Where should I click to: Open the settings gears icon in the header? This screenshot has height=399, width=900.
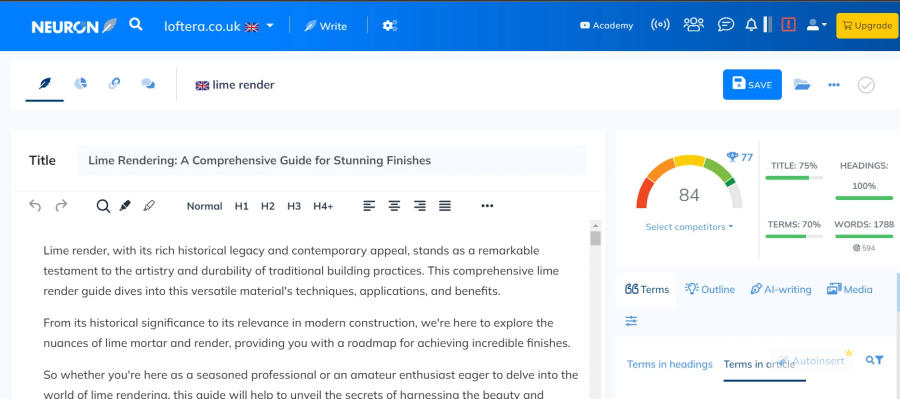click(x=390, y=26)
